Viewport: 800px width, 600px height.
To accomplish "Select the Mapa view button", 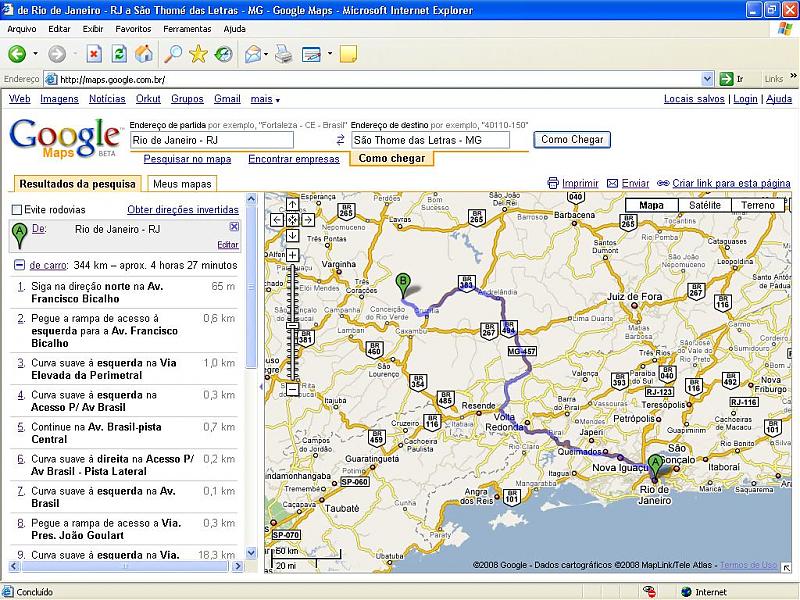I will (x=652, y=205).
